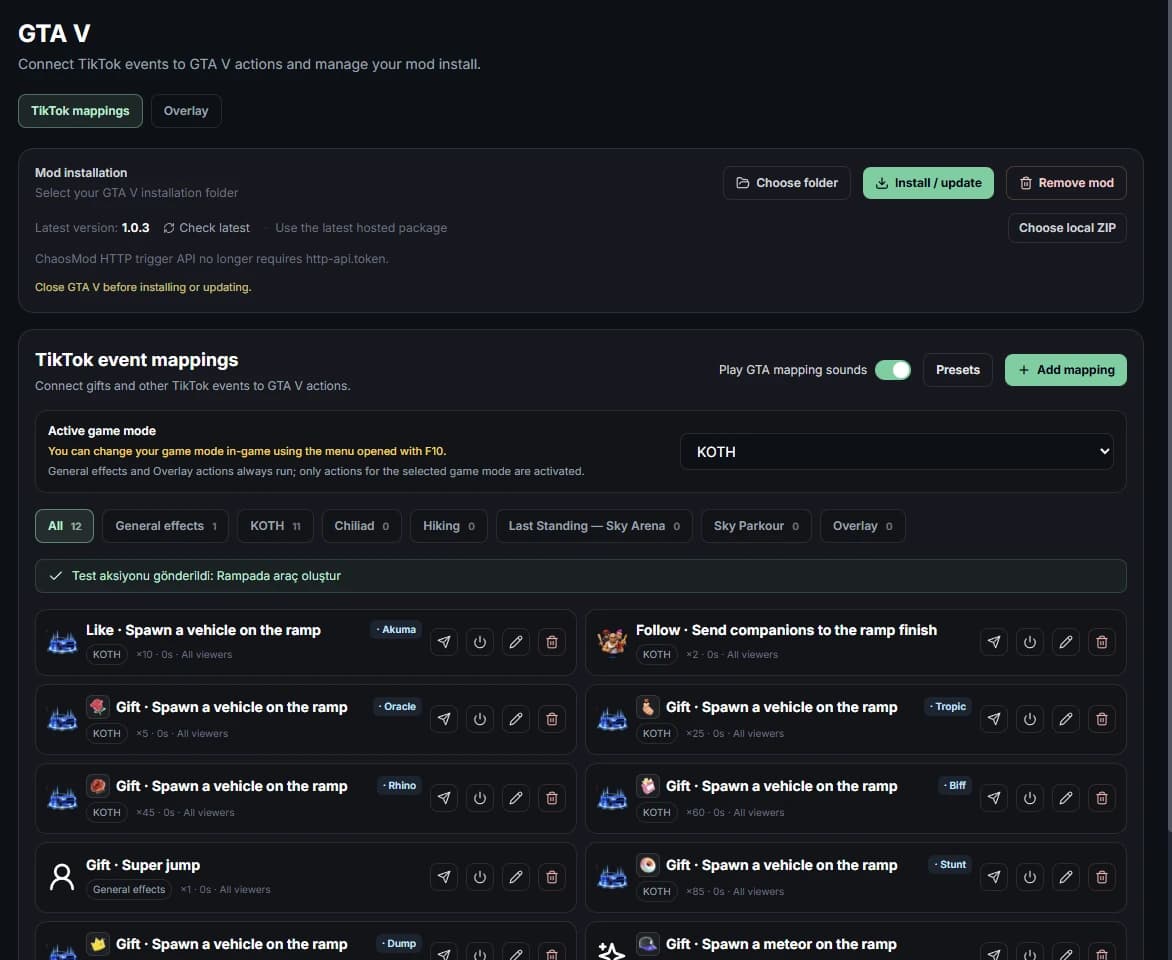Delete the Super jump mapping
This screenshot has width=1172, height=960.
click(x=552, y=877)
